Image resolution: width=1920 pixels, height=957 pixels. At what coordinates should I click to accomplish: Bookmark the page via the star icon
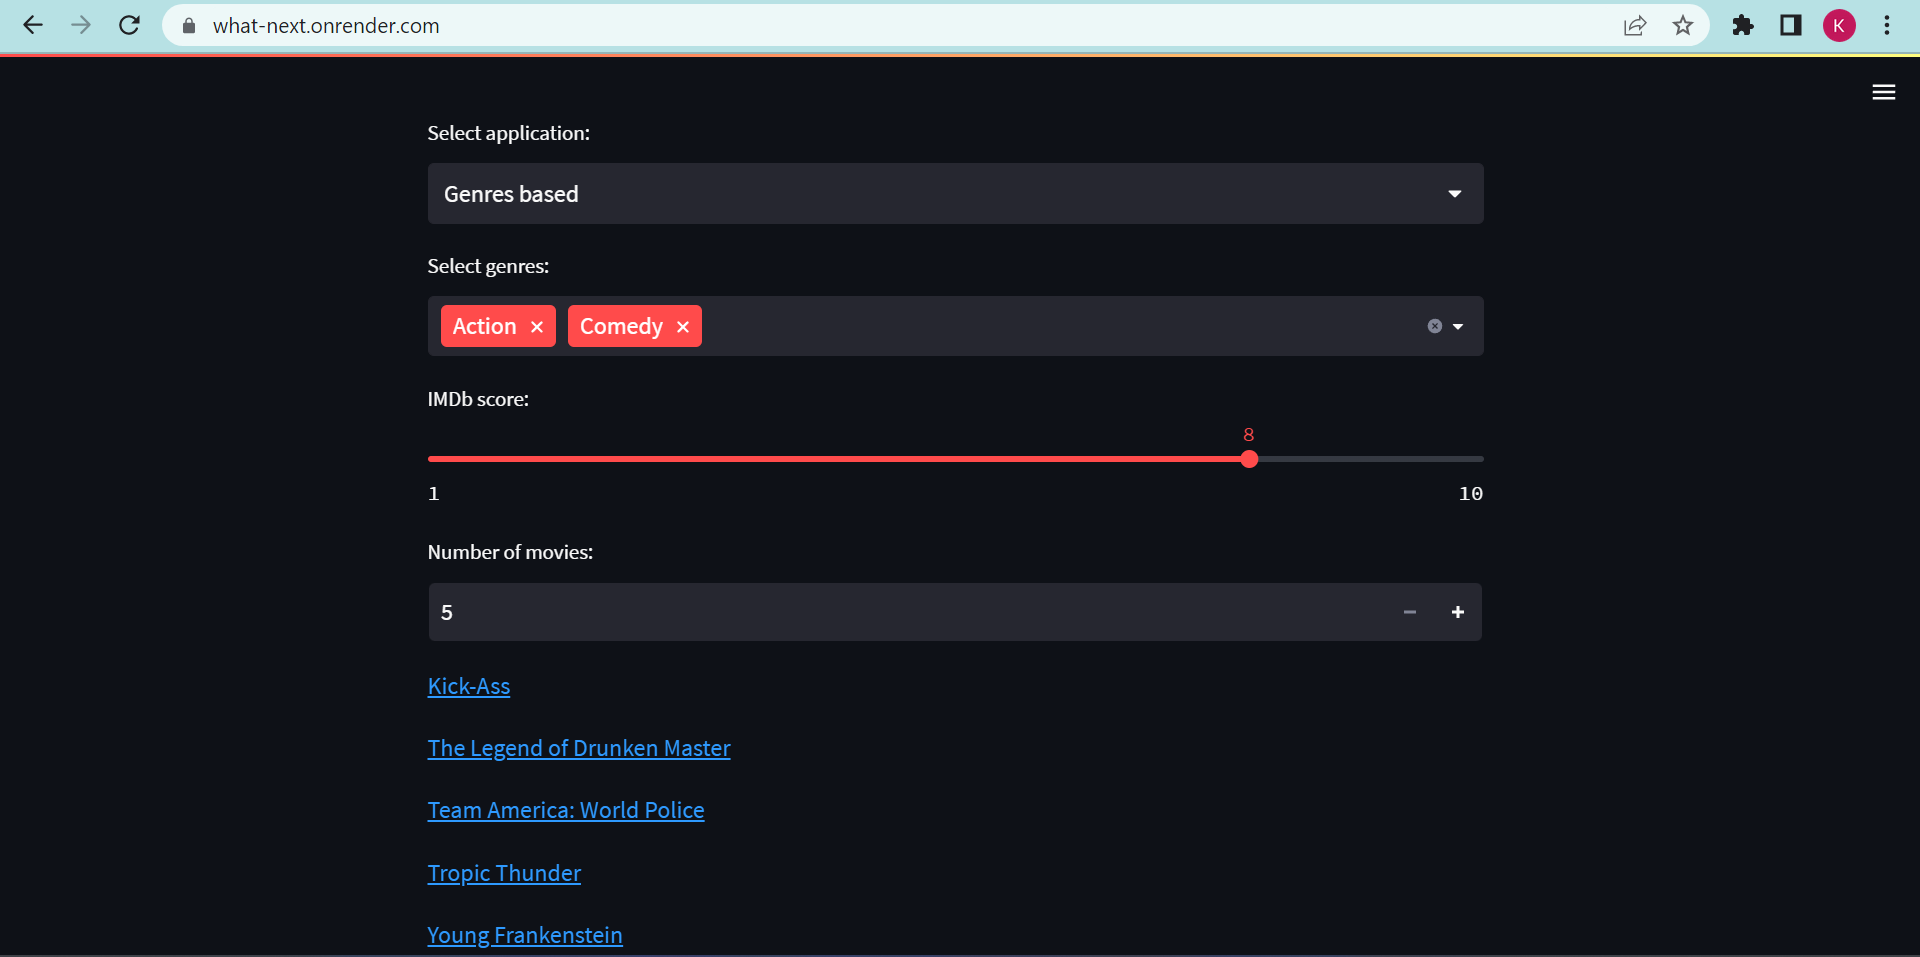click(1683, 26)
